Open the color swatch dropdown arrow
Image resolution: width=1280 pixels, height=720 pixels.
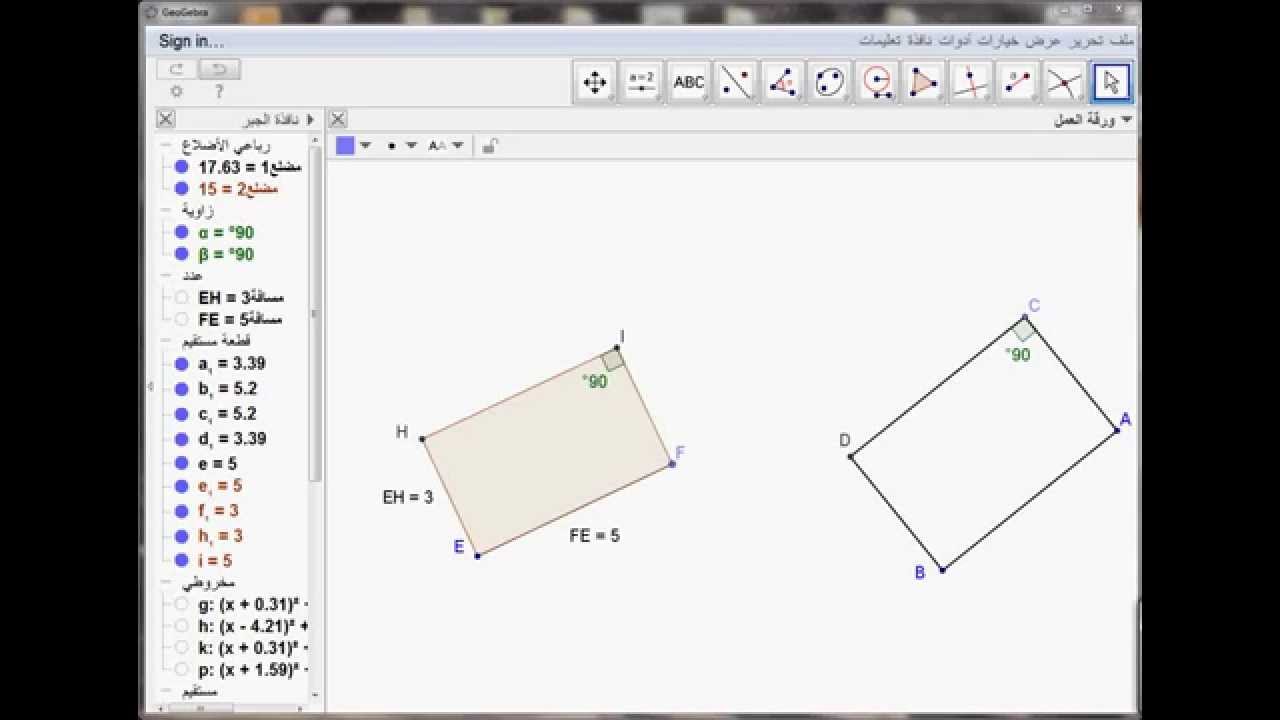366,146
